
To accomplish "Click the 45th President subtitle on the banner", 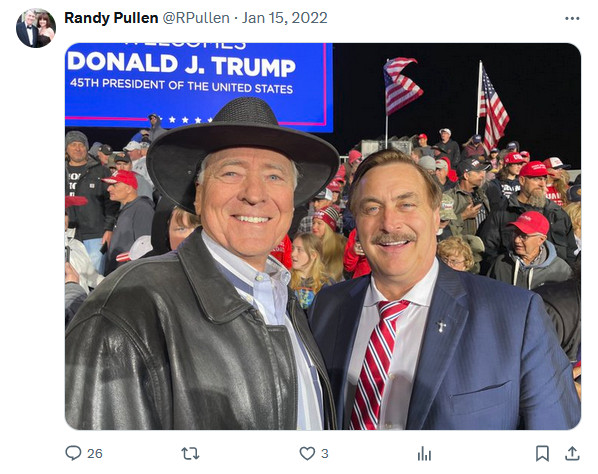I will tap(182, 86).
